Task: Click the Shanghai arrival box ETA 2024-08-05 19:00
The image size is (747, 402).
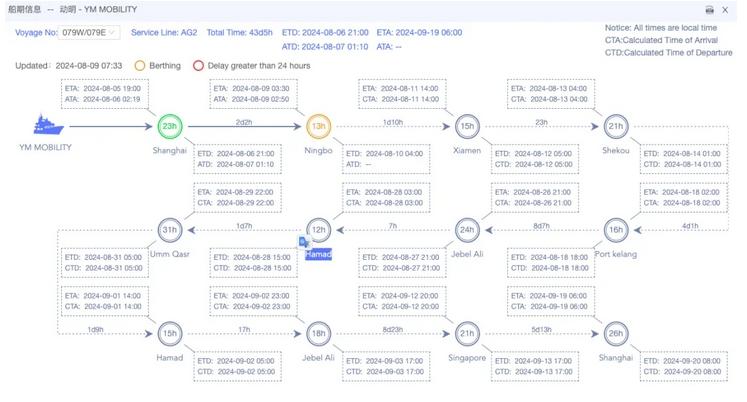Action: (x=104, y=94)
